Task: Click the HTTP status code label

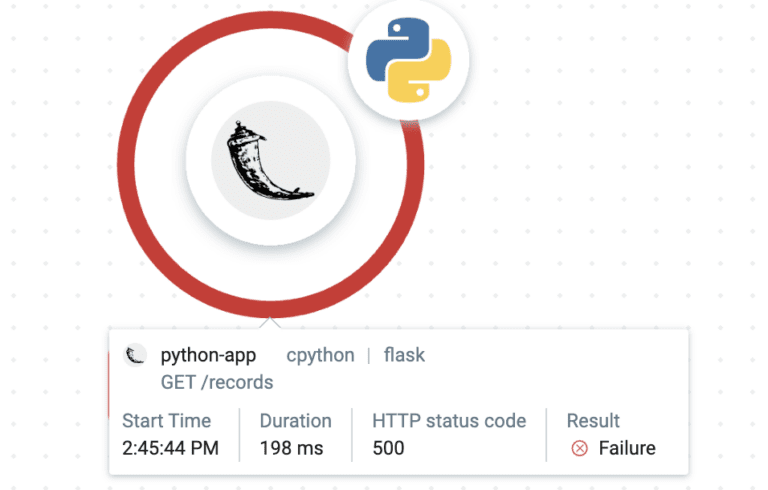Action: tap(449, 421)
